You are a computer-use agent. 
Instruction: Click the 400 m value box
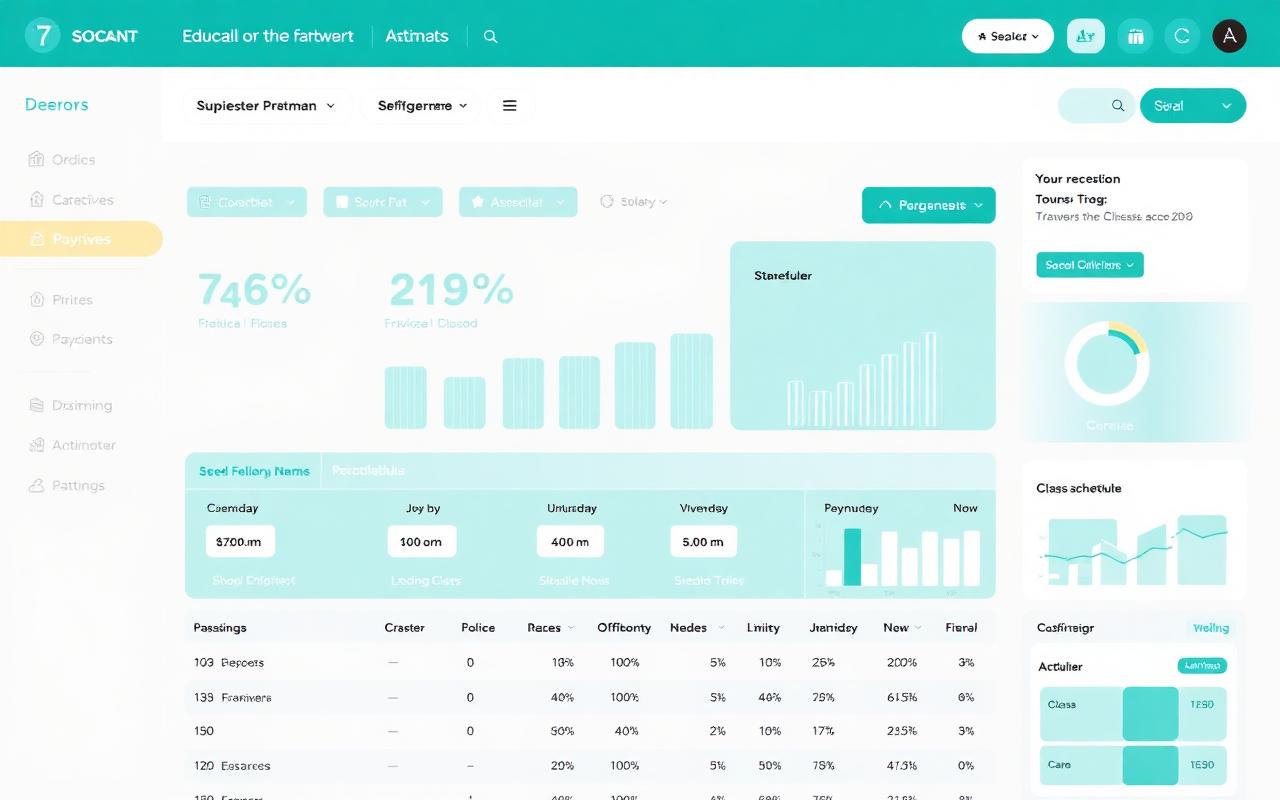pos(570,541)
